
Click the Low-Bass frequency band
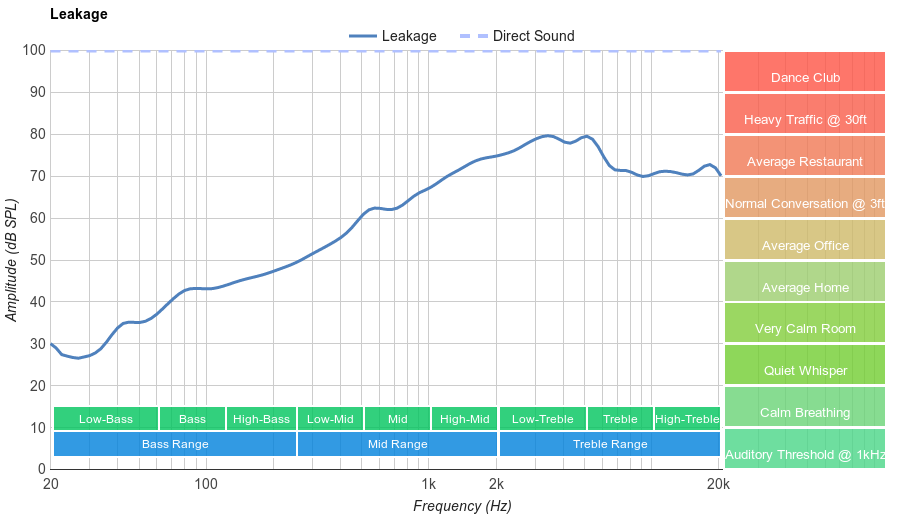[x=105, y=419]
